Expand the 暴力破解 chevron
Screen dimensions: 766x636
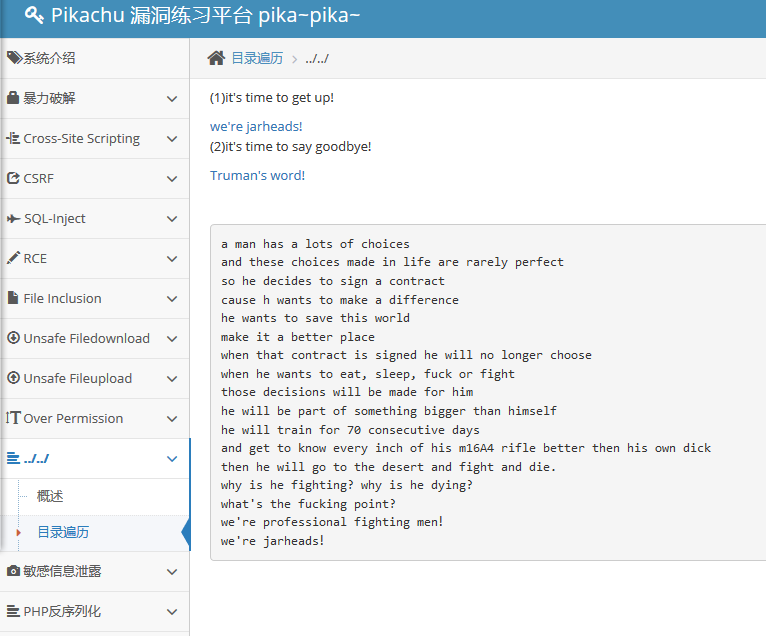pos(172,99)
